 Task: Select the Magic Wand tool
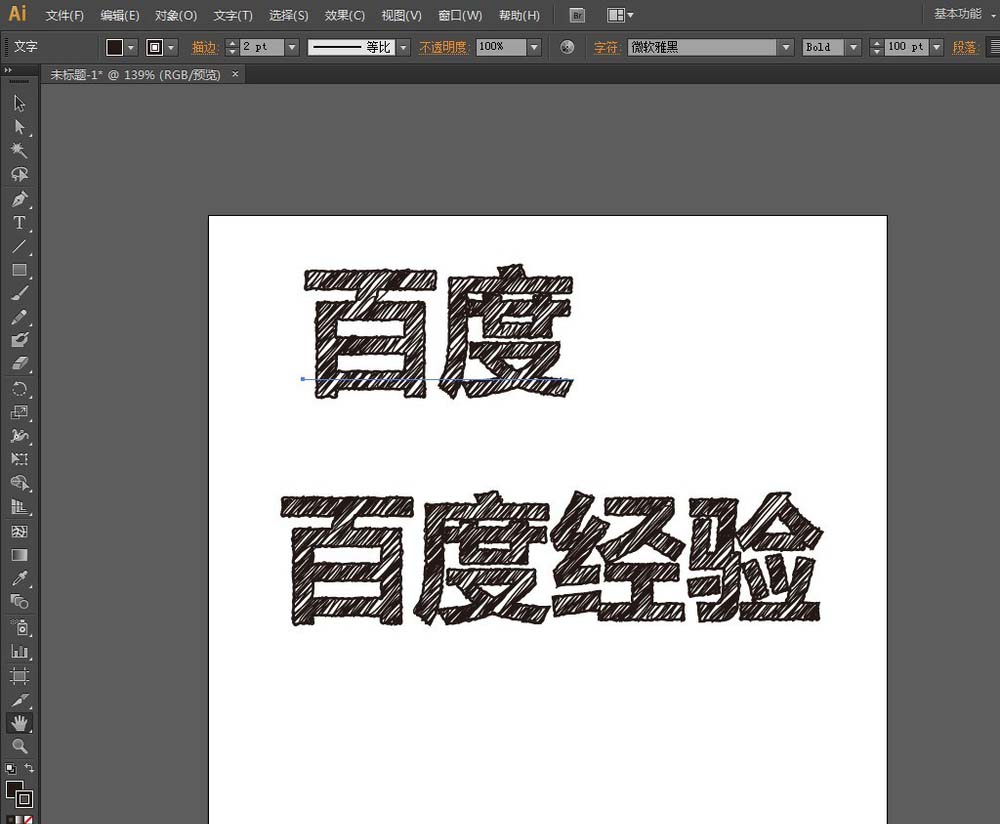click(19, 151)
